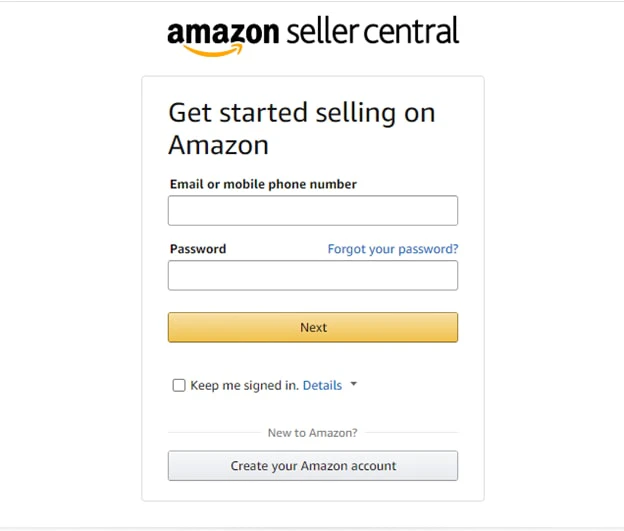Expand the Details dropdown arrow
The height and width of the screenshot is (531, 624).
pos(353,384)
